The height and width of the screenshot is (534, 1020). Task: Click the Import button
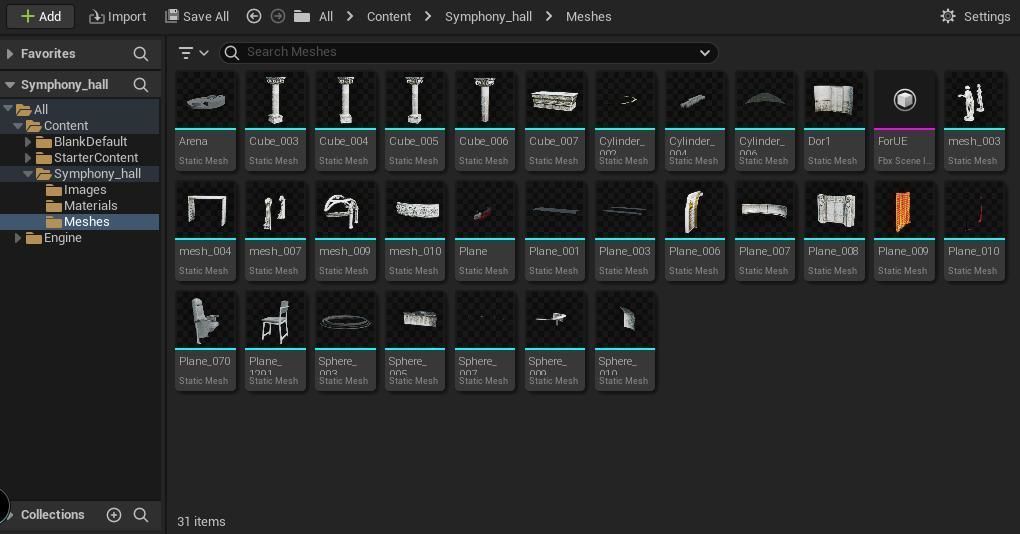tap(118, 16)
